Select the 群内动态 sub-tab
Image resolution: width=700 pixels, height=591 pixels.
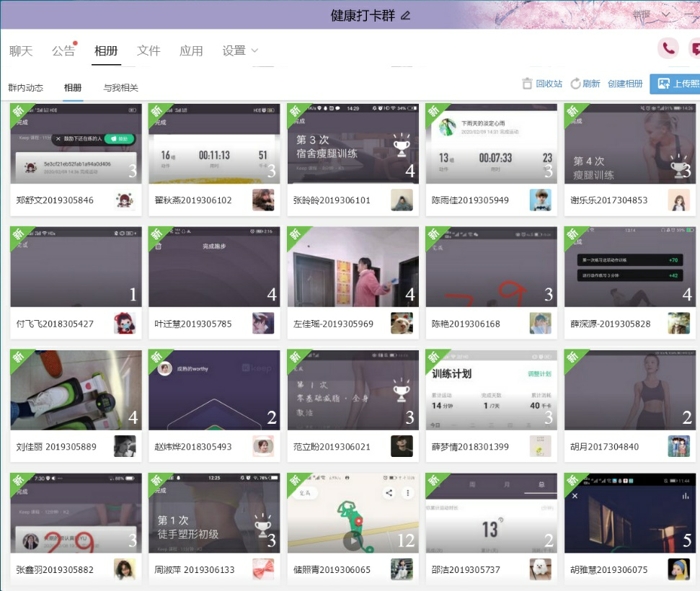(x=26, y=88)
